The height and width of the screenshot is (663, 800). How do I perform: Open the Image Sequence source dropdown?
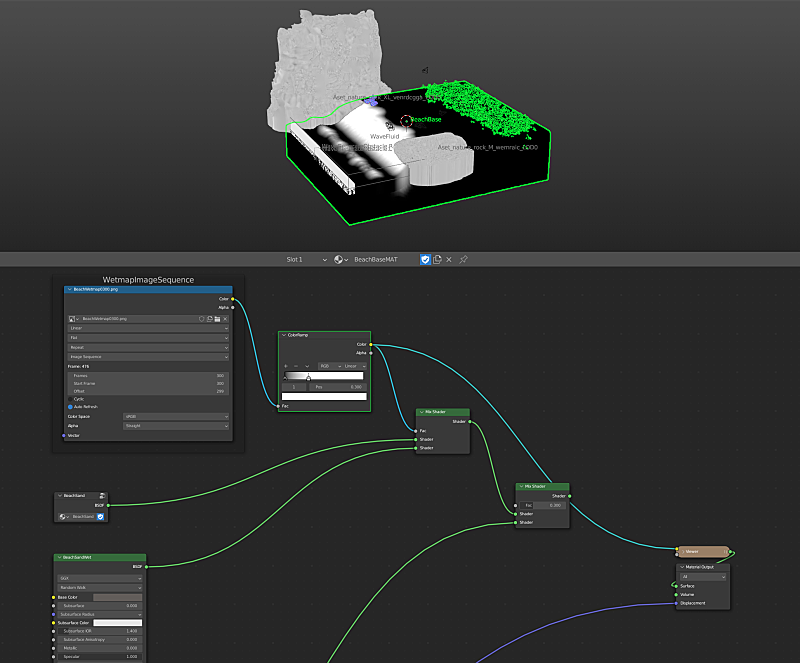coord(148,356)
